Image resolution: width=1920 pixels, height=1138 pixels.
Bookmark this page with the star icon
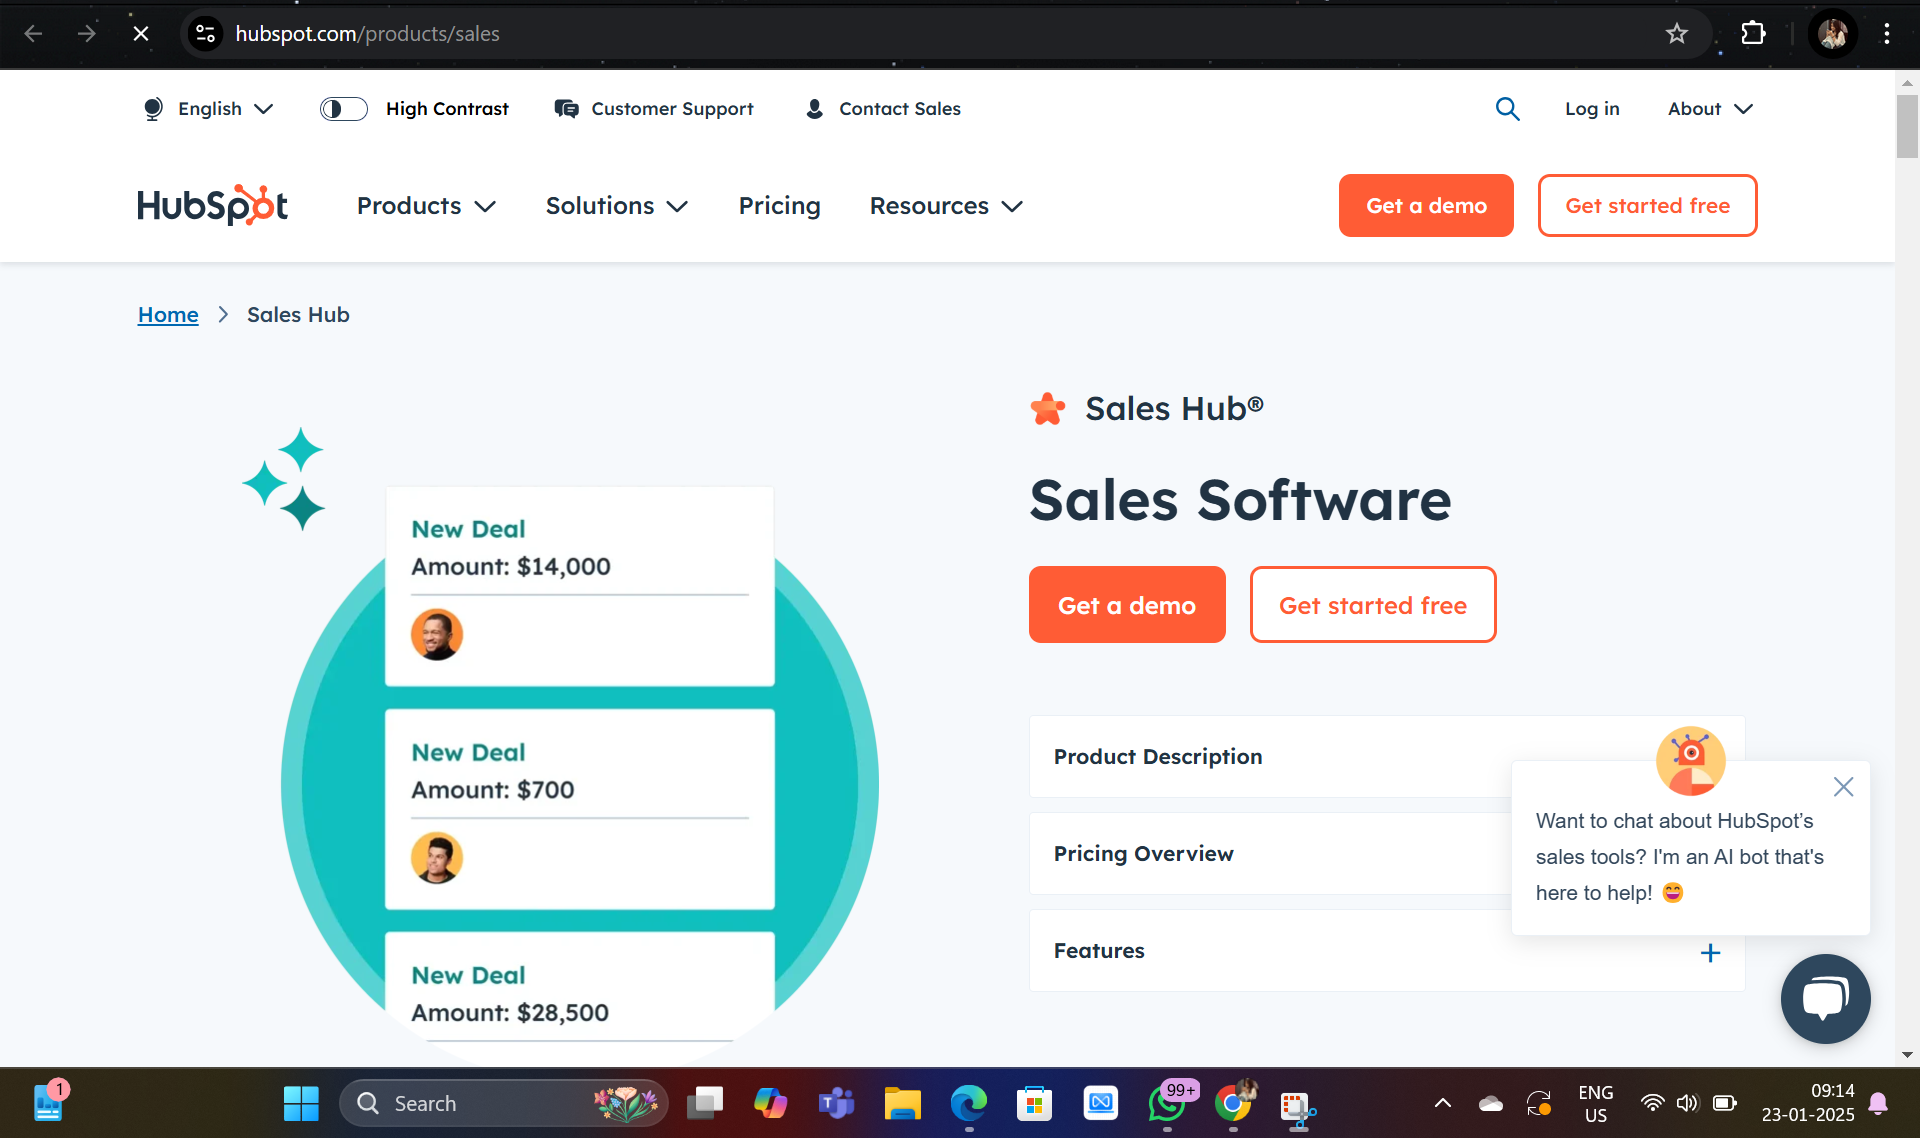1677,34
